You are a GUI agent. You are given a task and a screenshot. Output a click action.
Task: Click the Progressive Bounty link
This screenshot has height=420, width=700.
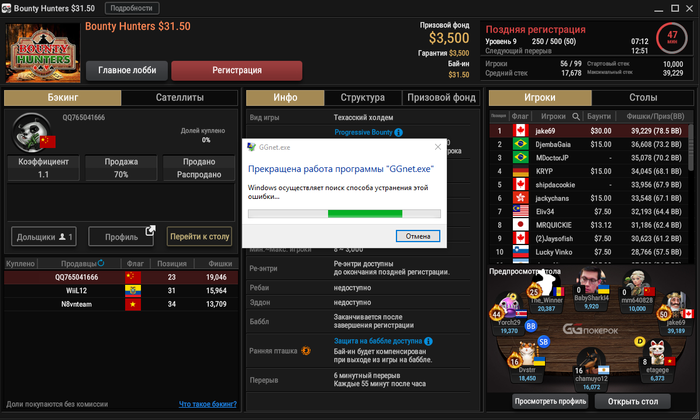click(x=363, y=132)
